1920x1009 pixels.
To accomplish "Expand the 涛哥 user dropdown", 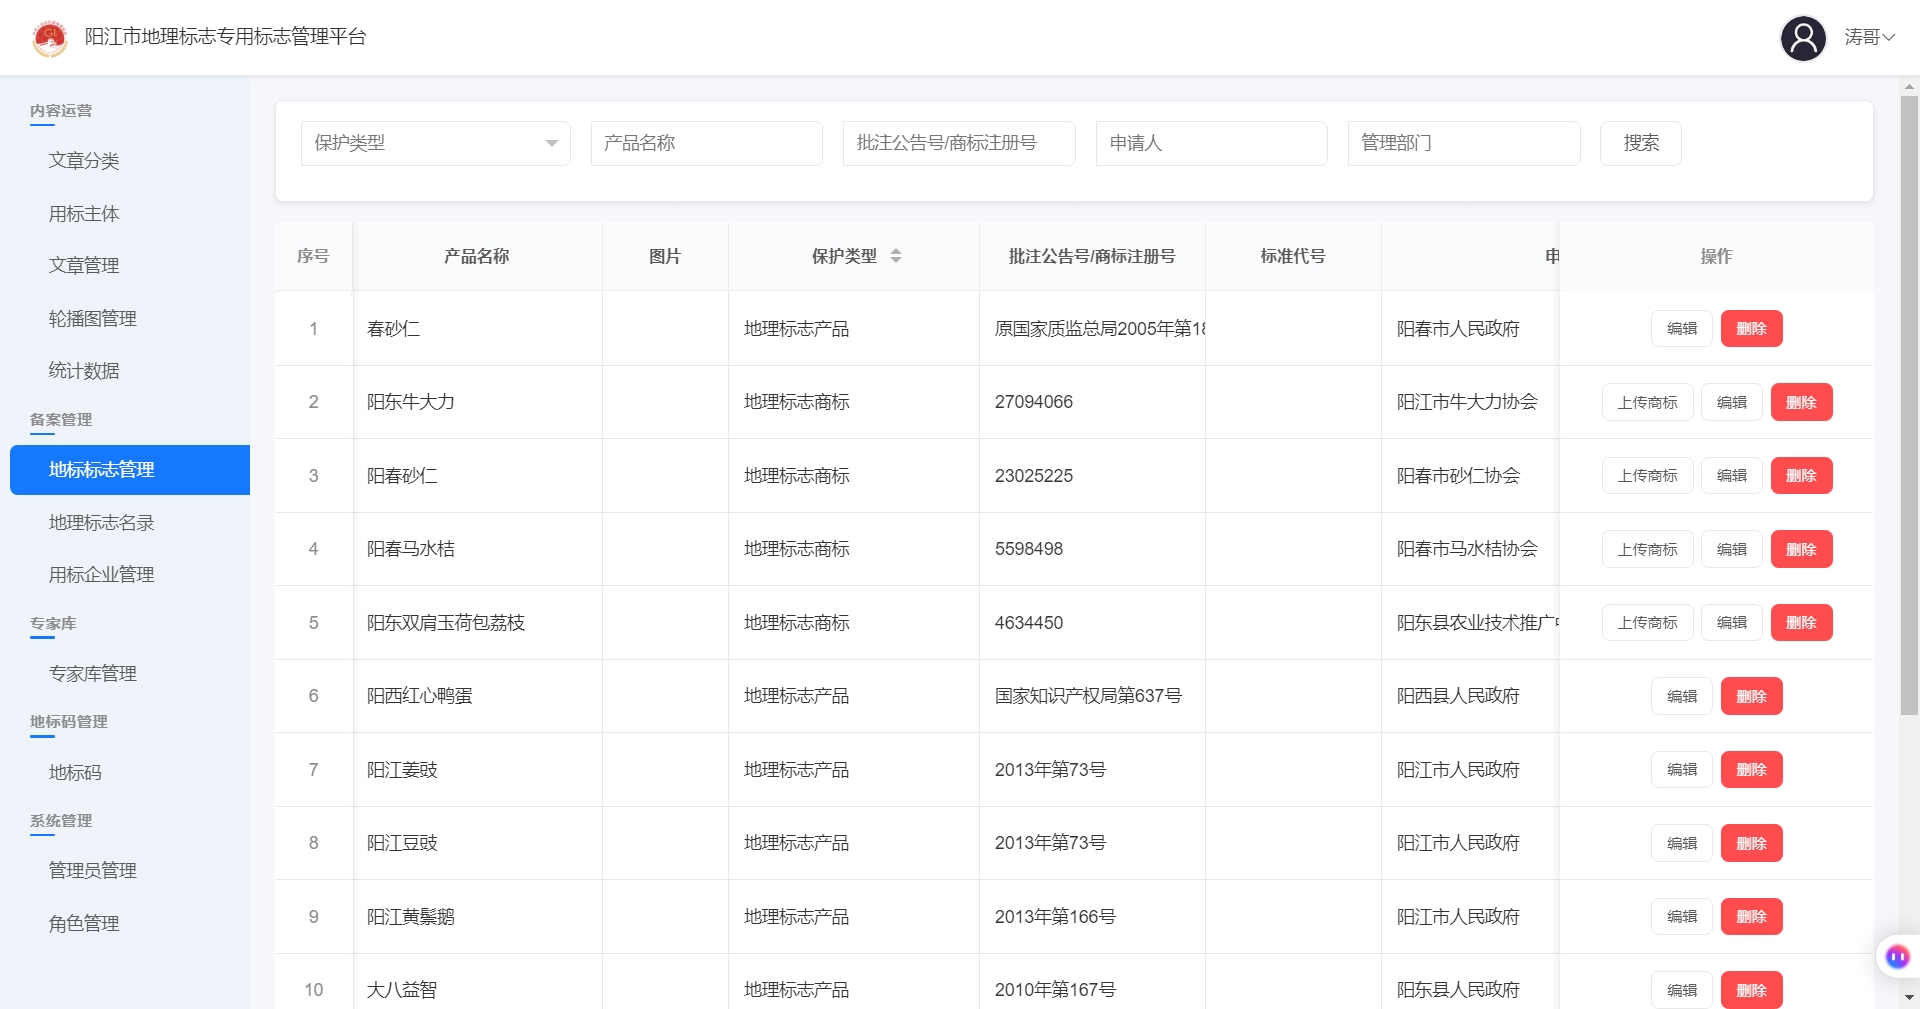I will (1869, 37).
